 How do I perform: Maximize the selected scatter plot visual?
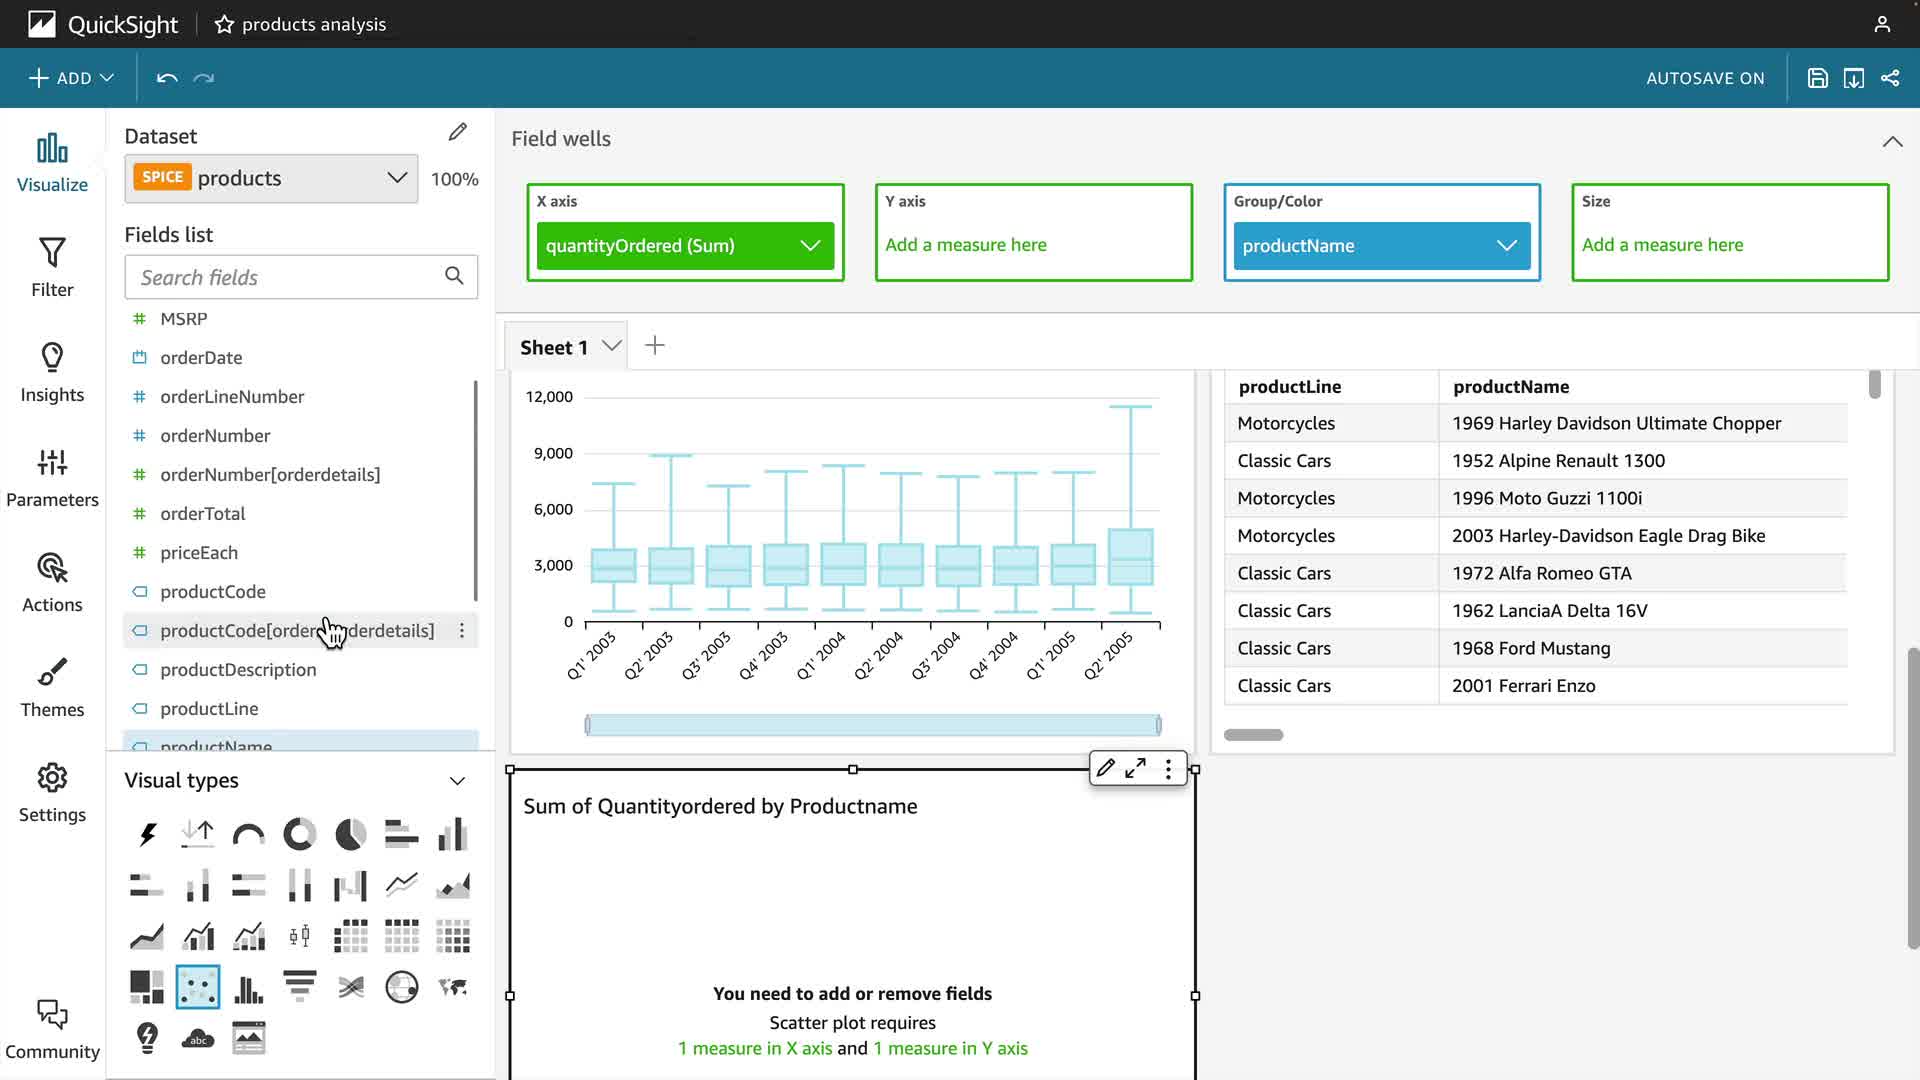1136,768
